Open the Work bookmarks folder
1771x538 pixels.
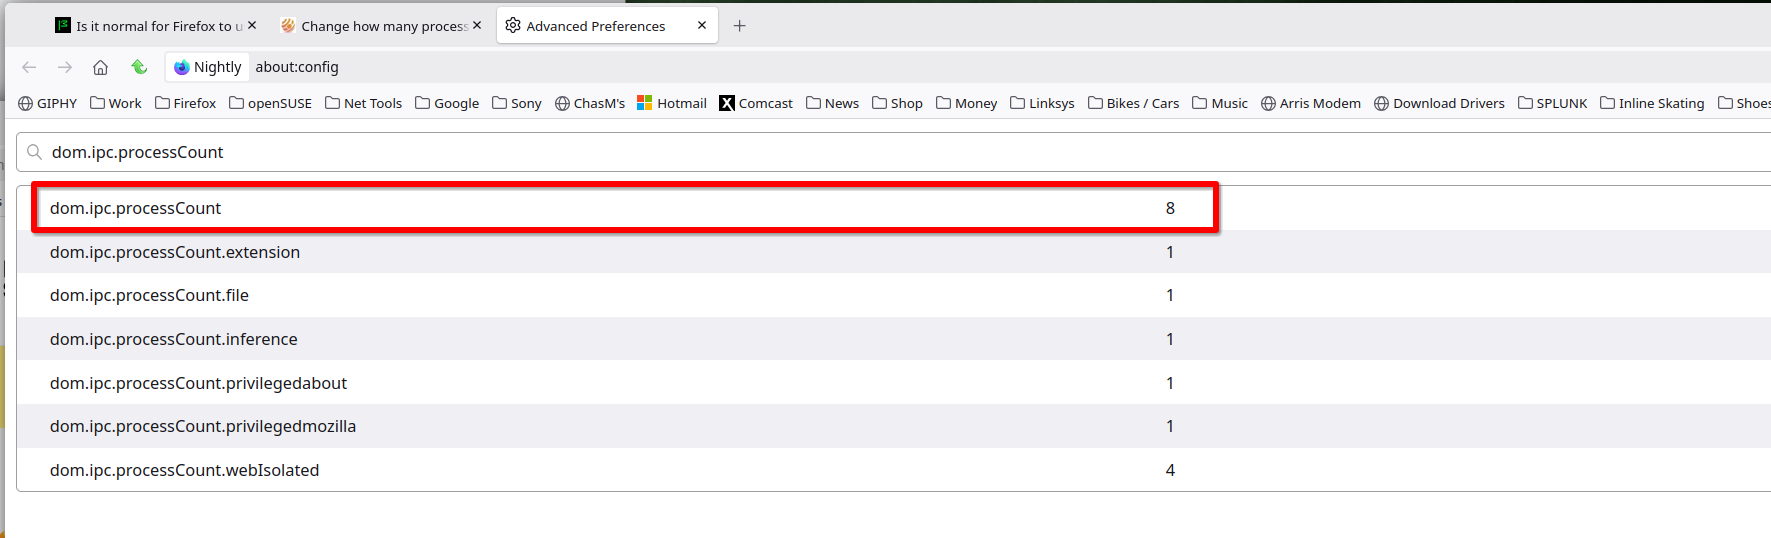(115, 103)
